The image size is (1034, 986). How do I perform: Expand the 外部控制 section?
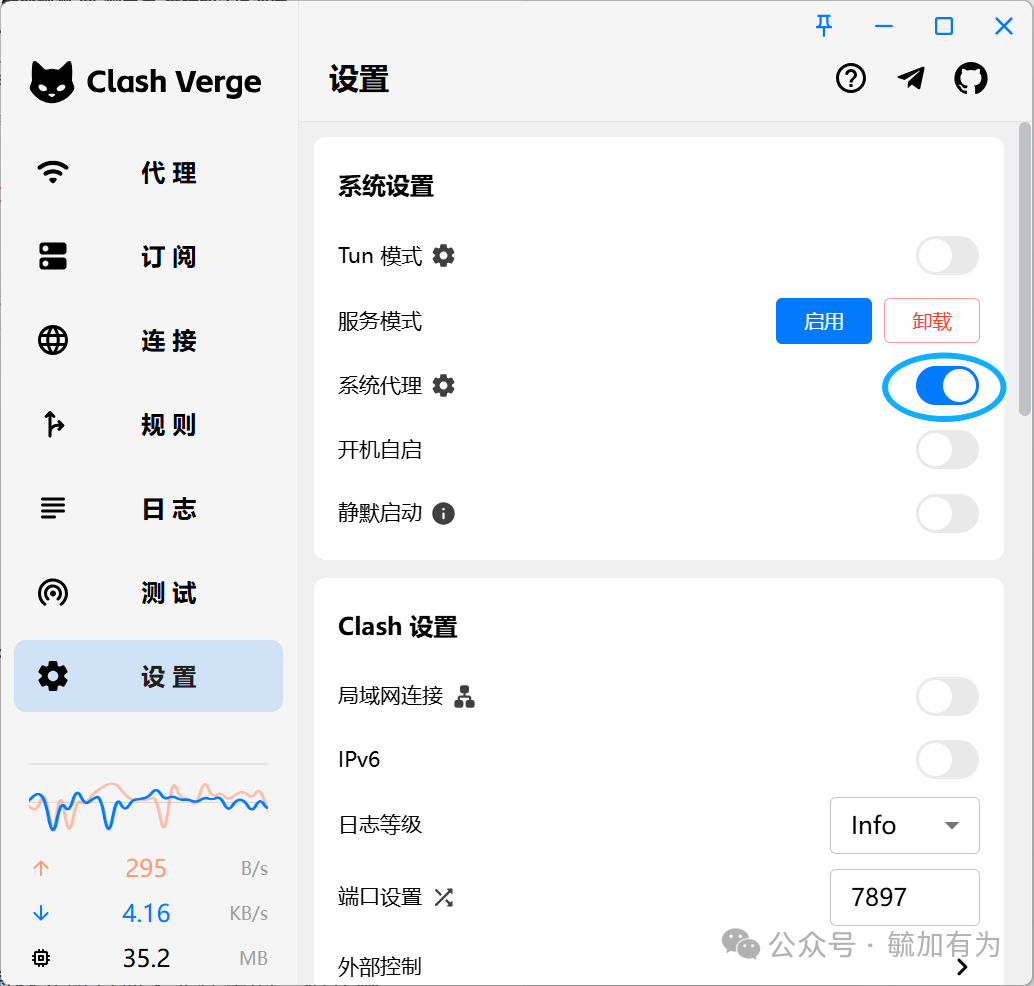coord(961,966)
